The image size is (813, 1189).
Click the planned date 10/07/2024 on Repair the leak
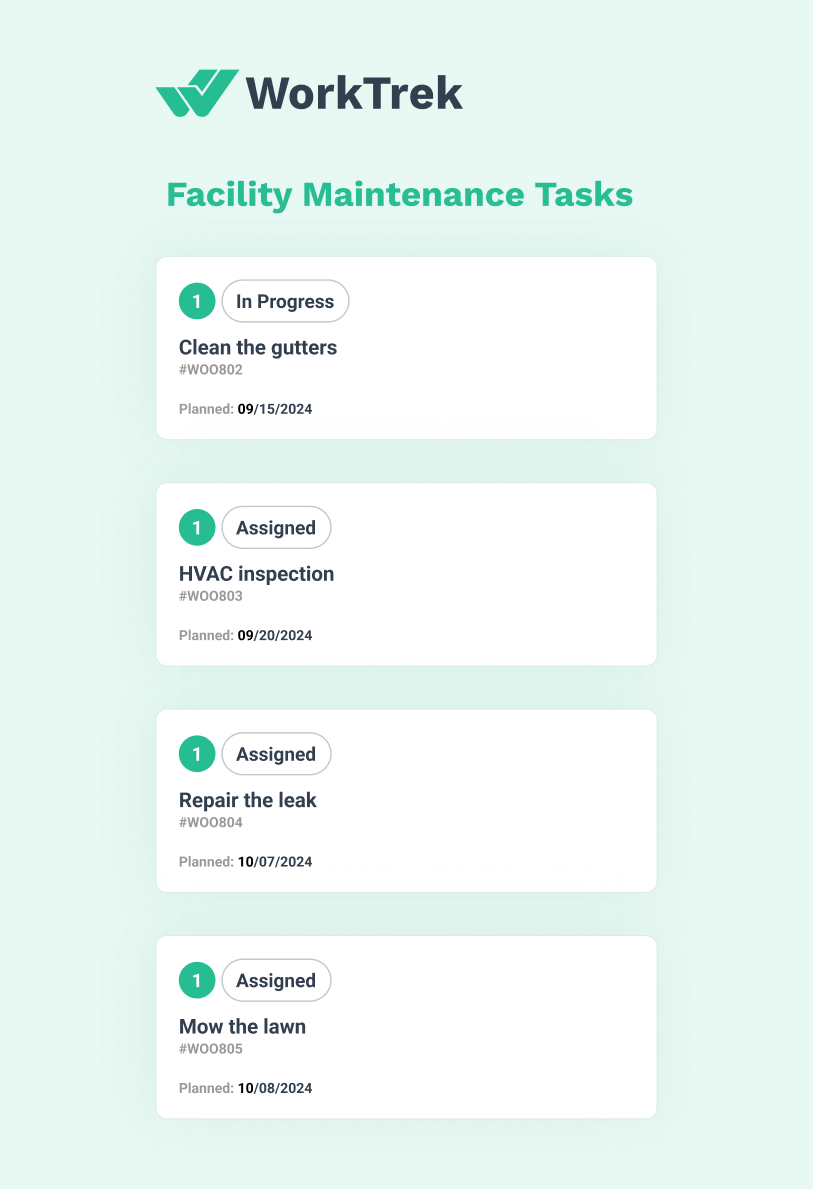tap(274, 861)
